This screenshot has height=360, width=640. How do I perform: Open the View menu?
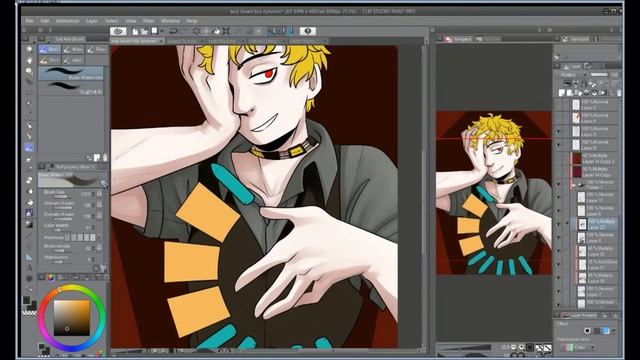(x=131, y=20)
